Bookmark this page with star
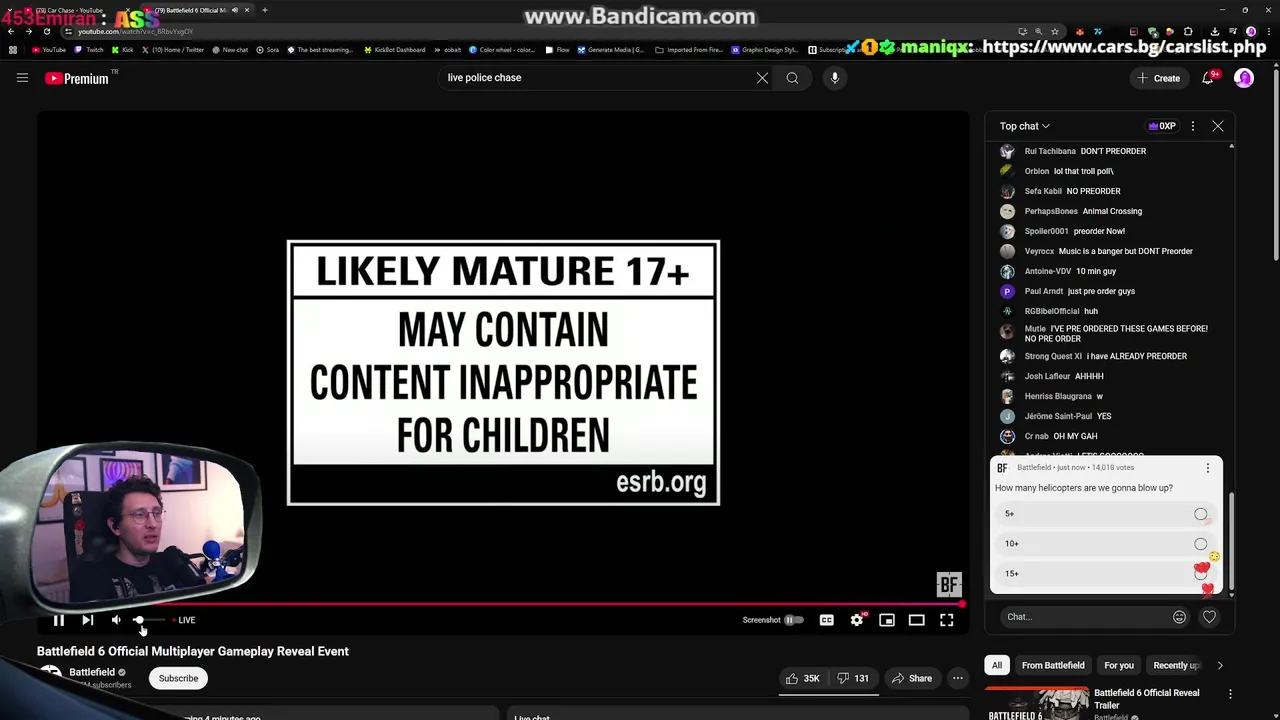Screen dimensions: 1280x720 coord(1055,31)
